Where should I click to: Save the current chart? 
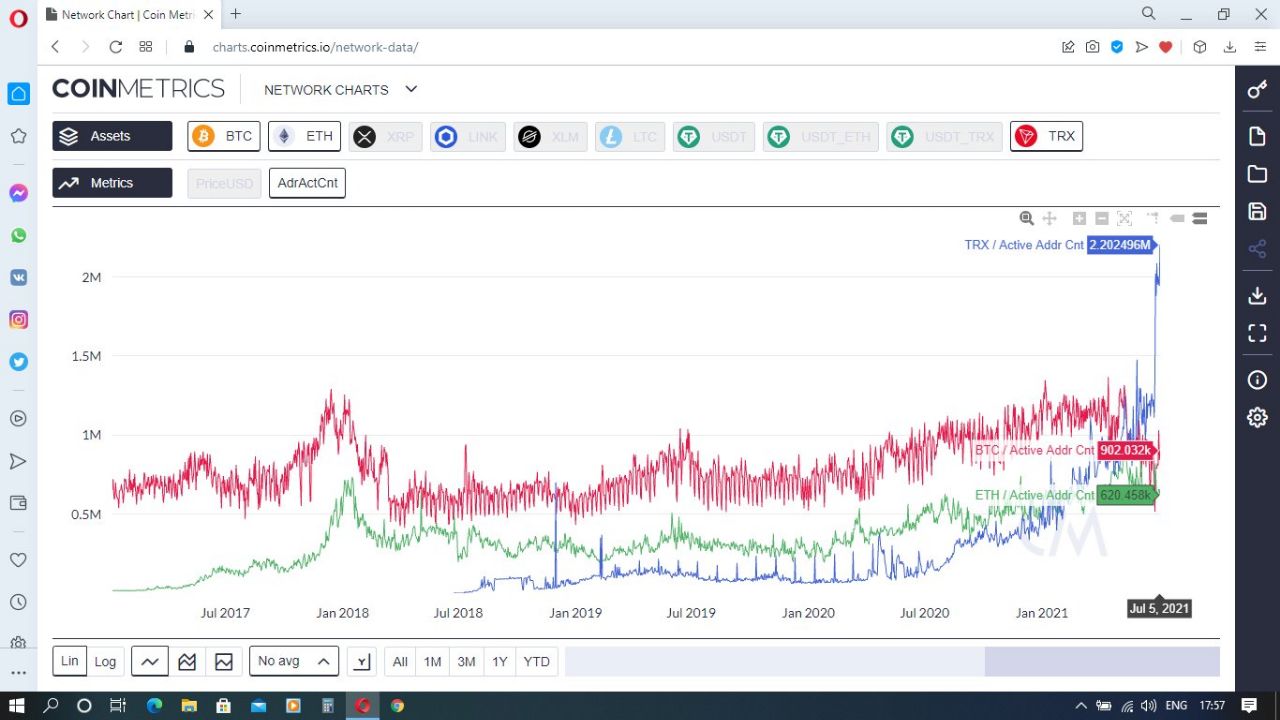pos(1257,211)
